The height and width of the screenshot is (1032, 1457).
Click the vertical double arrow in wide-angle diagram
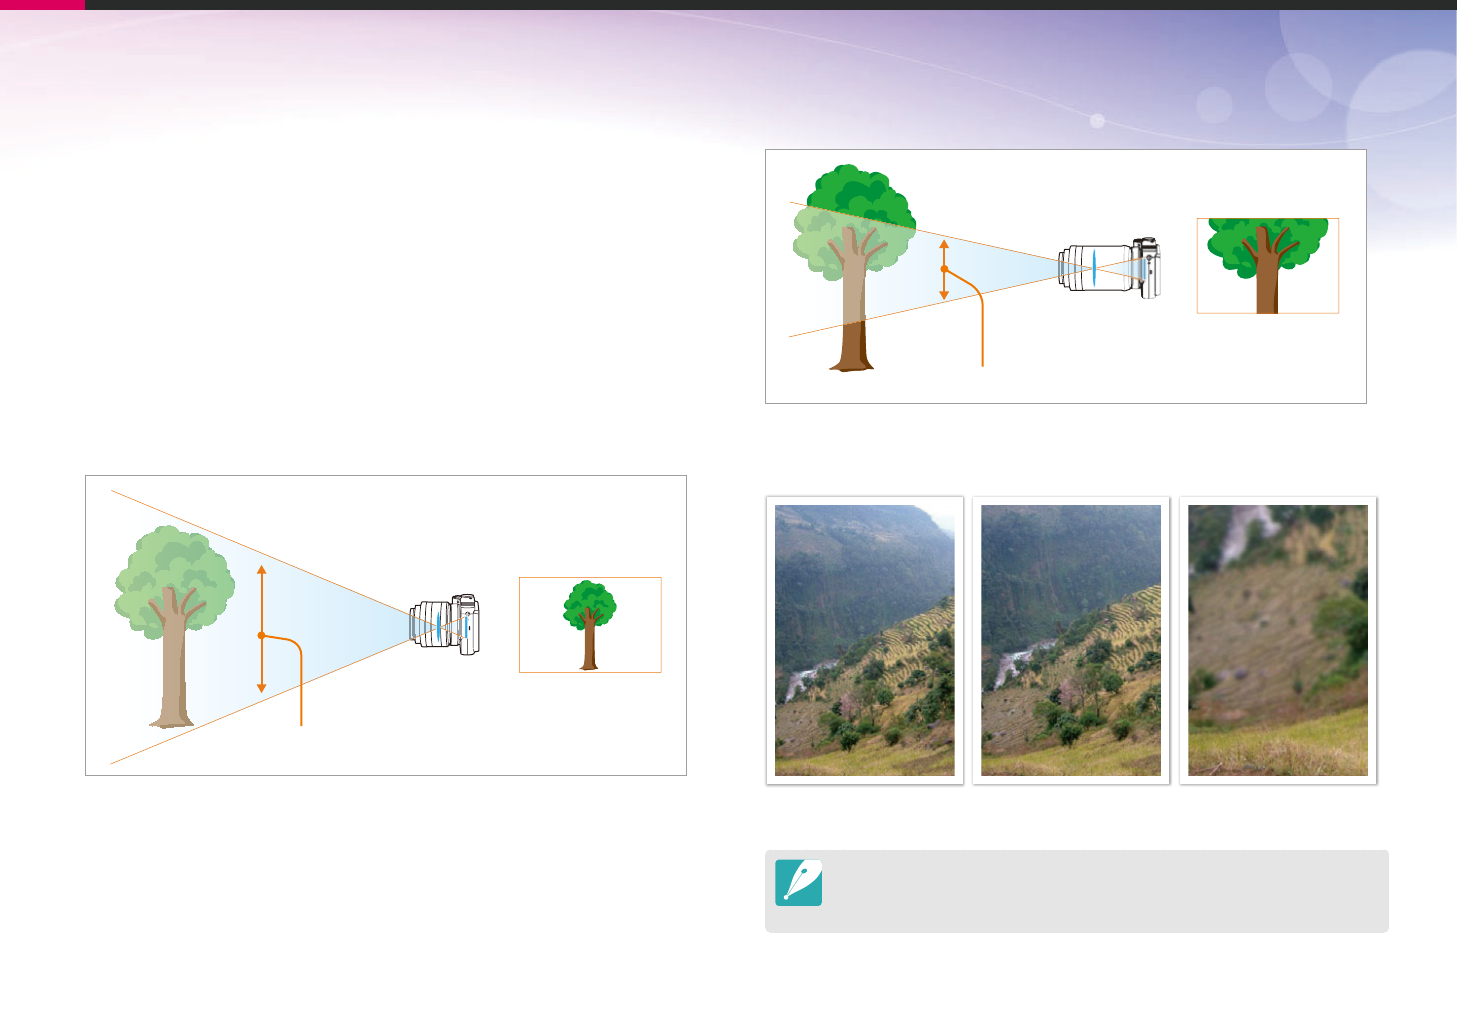click(x=262, y=629)
